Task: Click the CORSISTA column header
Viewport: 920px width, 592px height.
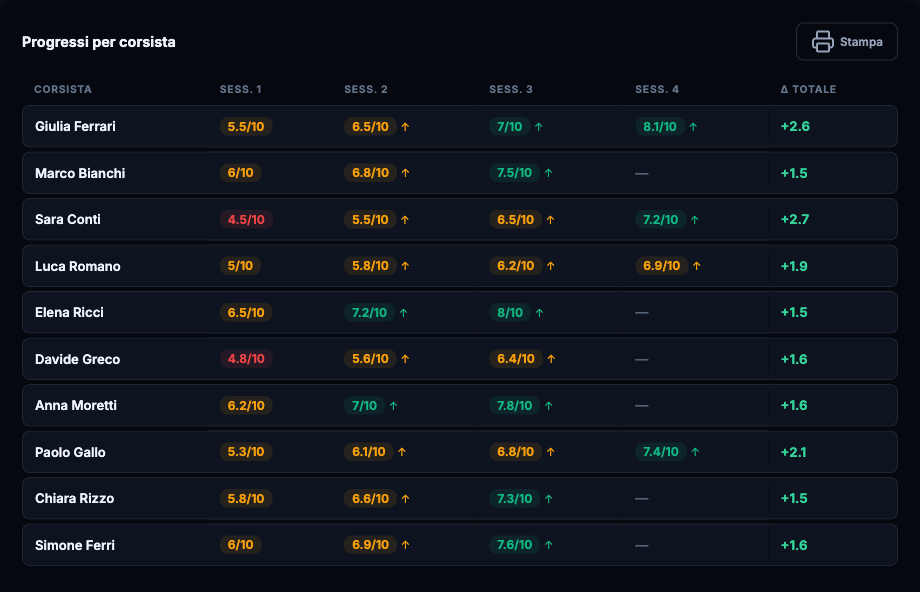Action: (63, 89)
